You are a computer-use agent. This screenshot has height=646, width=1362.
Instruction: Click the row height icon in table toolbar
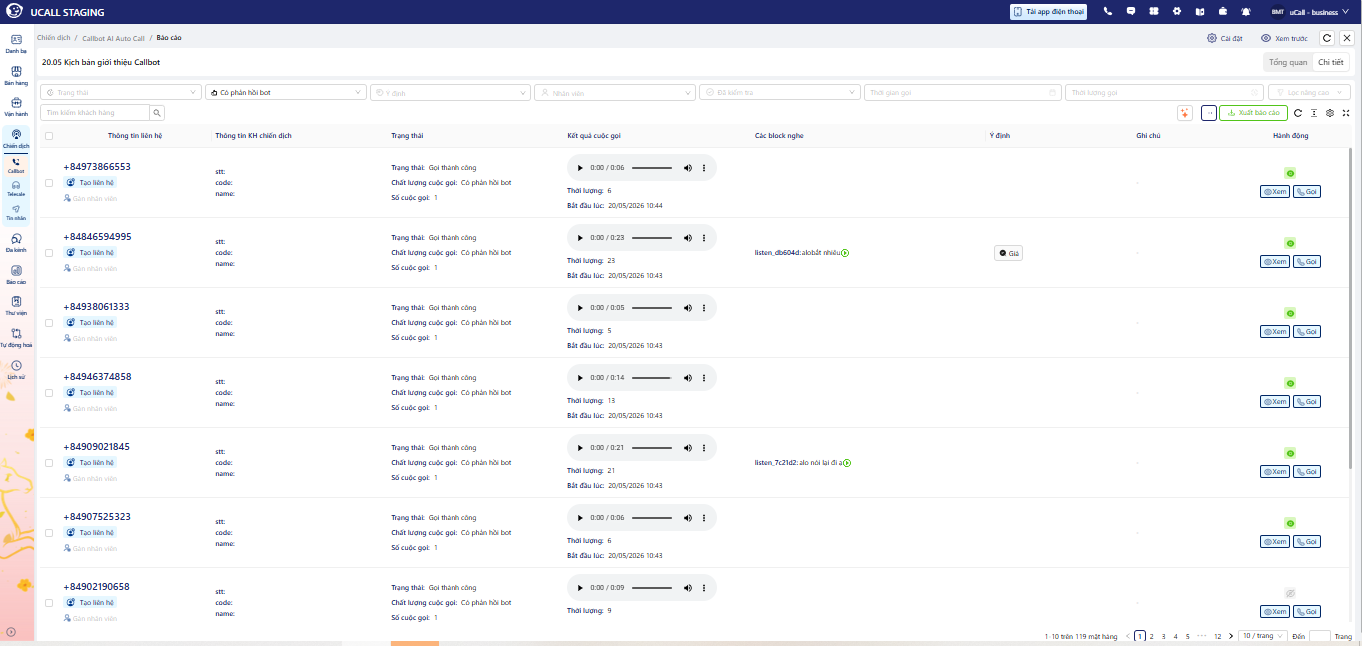click(1314, 113)
